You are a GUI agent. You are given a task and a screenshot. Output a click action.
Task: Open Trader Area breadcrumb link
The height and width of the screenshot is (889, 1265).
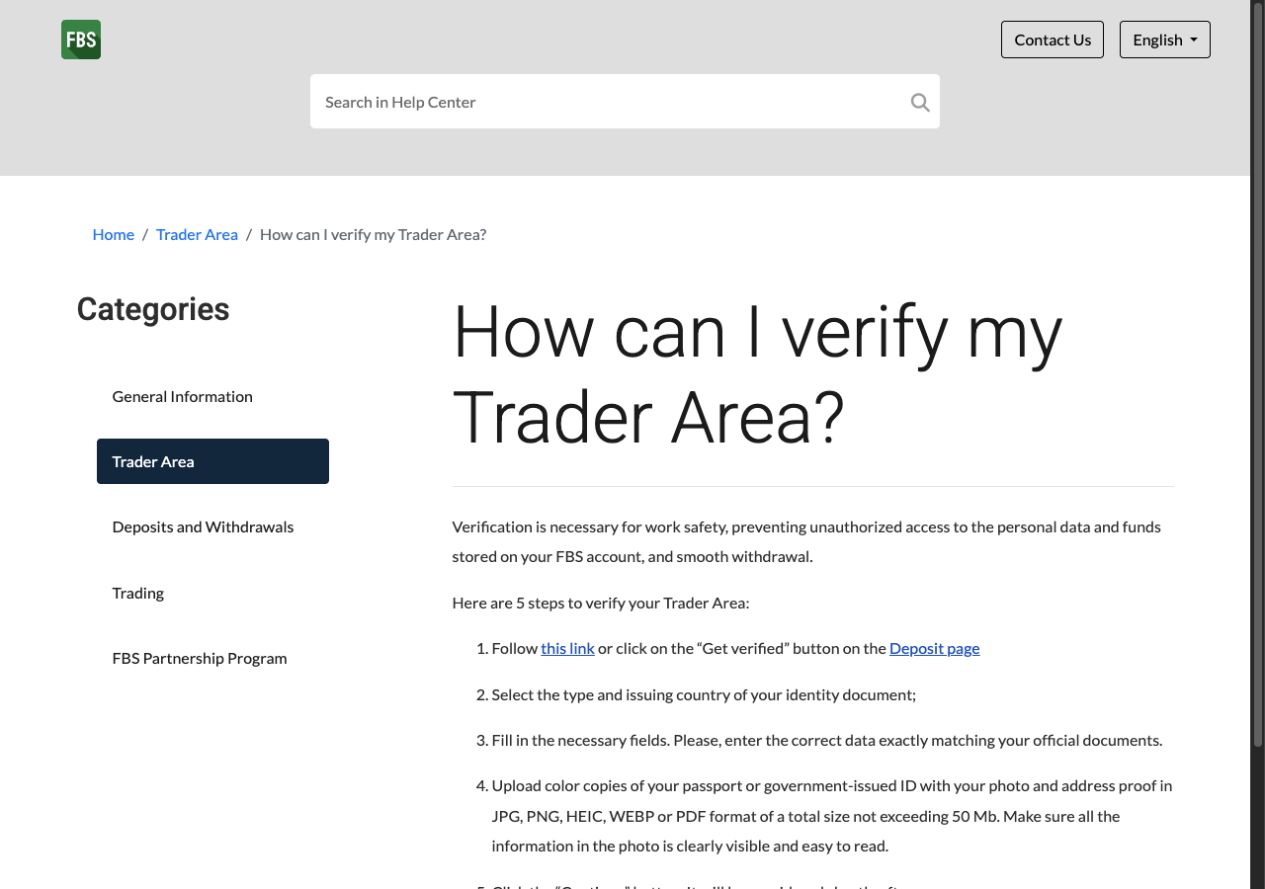coord(197,235)
